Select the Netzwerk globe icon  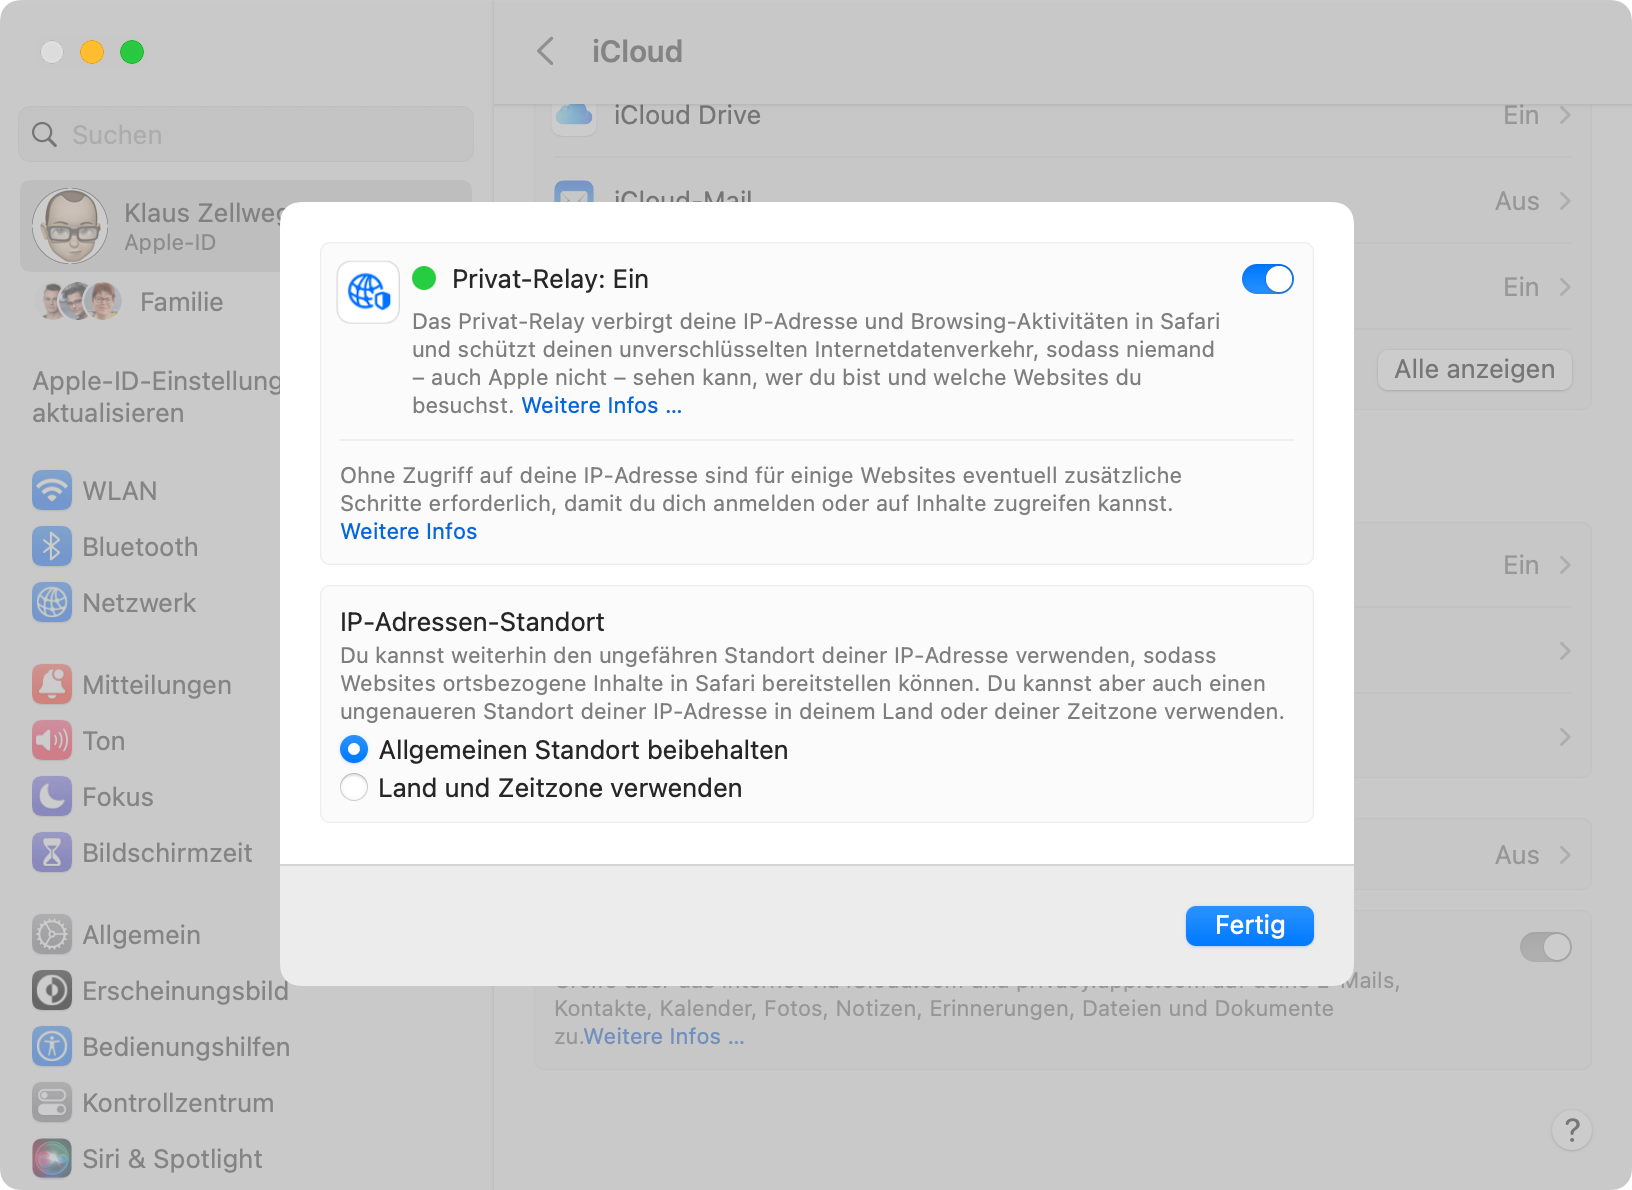(x=52, y=602)
